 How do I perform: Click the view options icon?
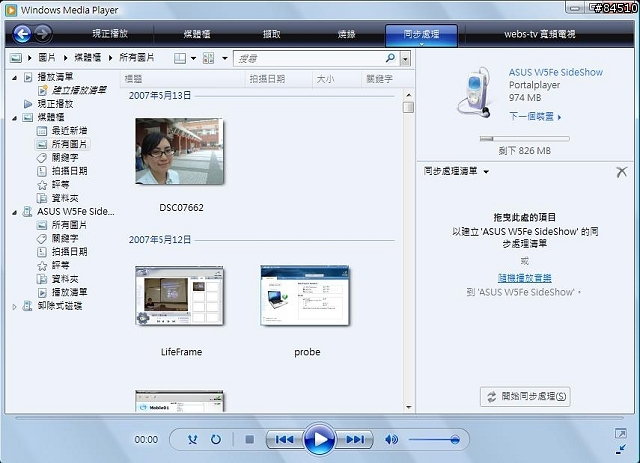(209, 58)
